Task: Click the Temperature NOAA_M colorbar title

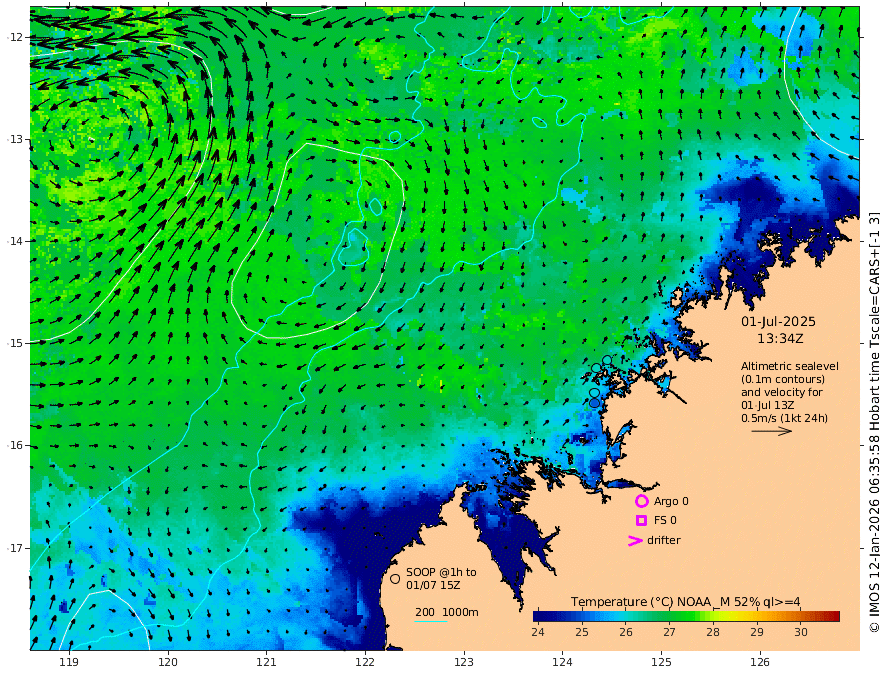Action: [x=686, y=602]
